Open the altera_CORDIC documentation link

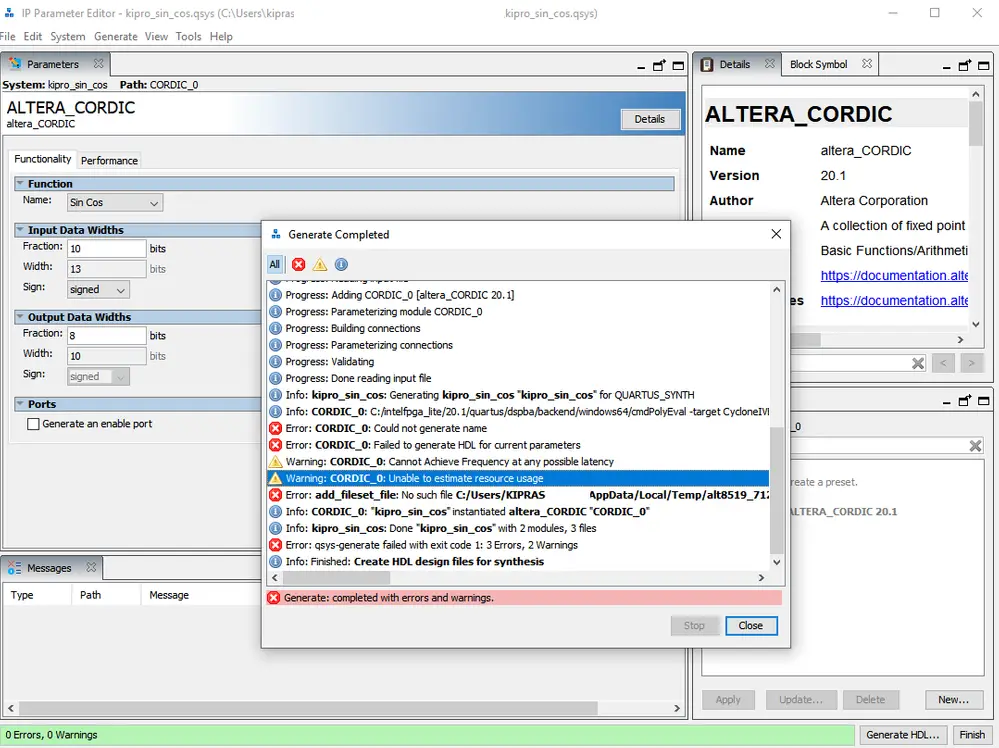893,275
